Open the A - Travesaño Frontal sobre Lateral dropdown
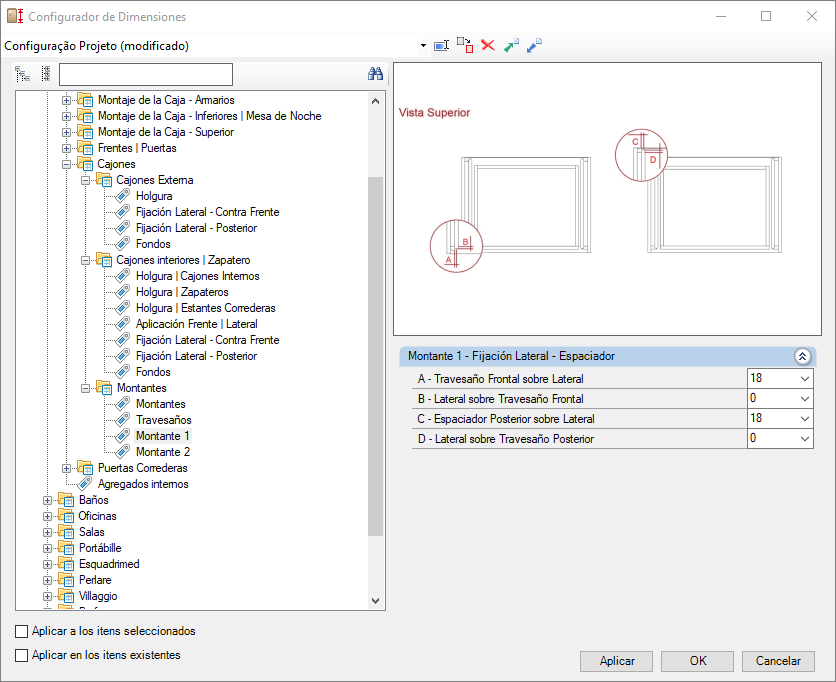 (x=805, y=379)
